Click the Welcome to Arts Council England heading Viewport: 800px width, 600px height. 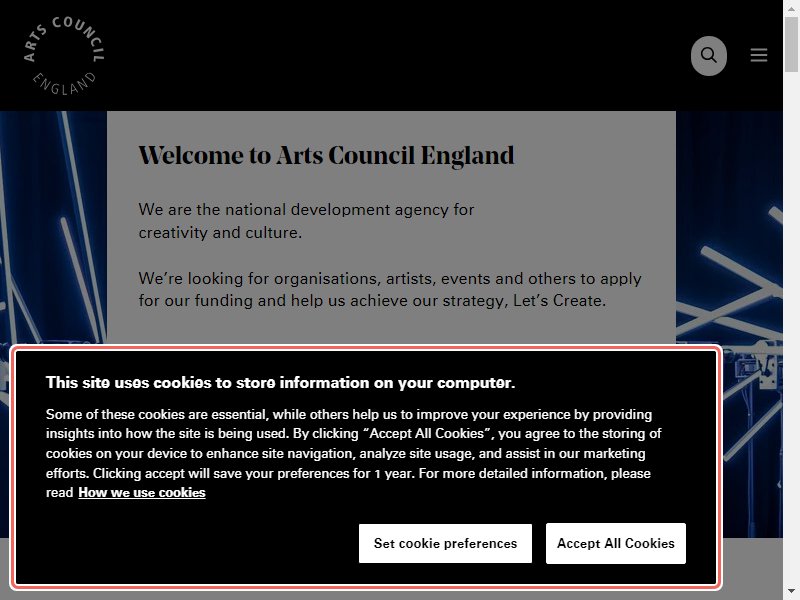pyautogui.click(x=327, y=156)
